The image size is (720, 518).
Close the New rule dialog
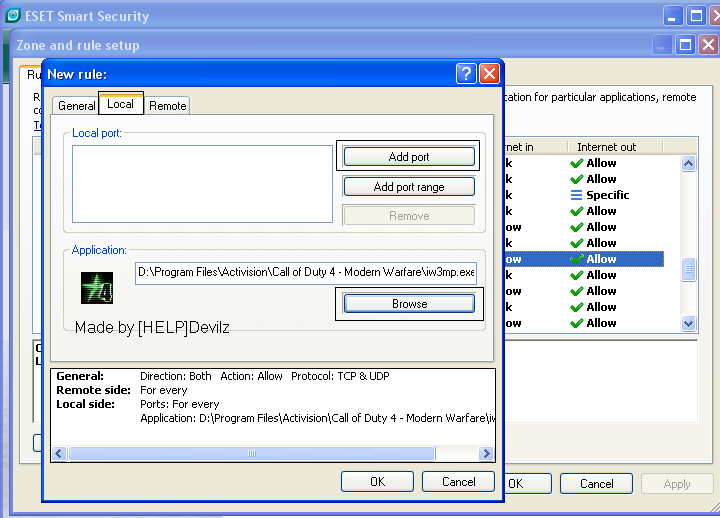pos(489,73)
